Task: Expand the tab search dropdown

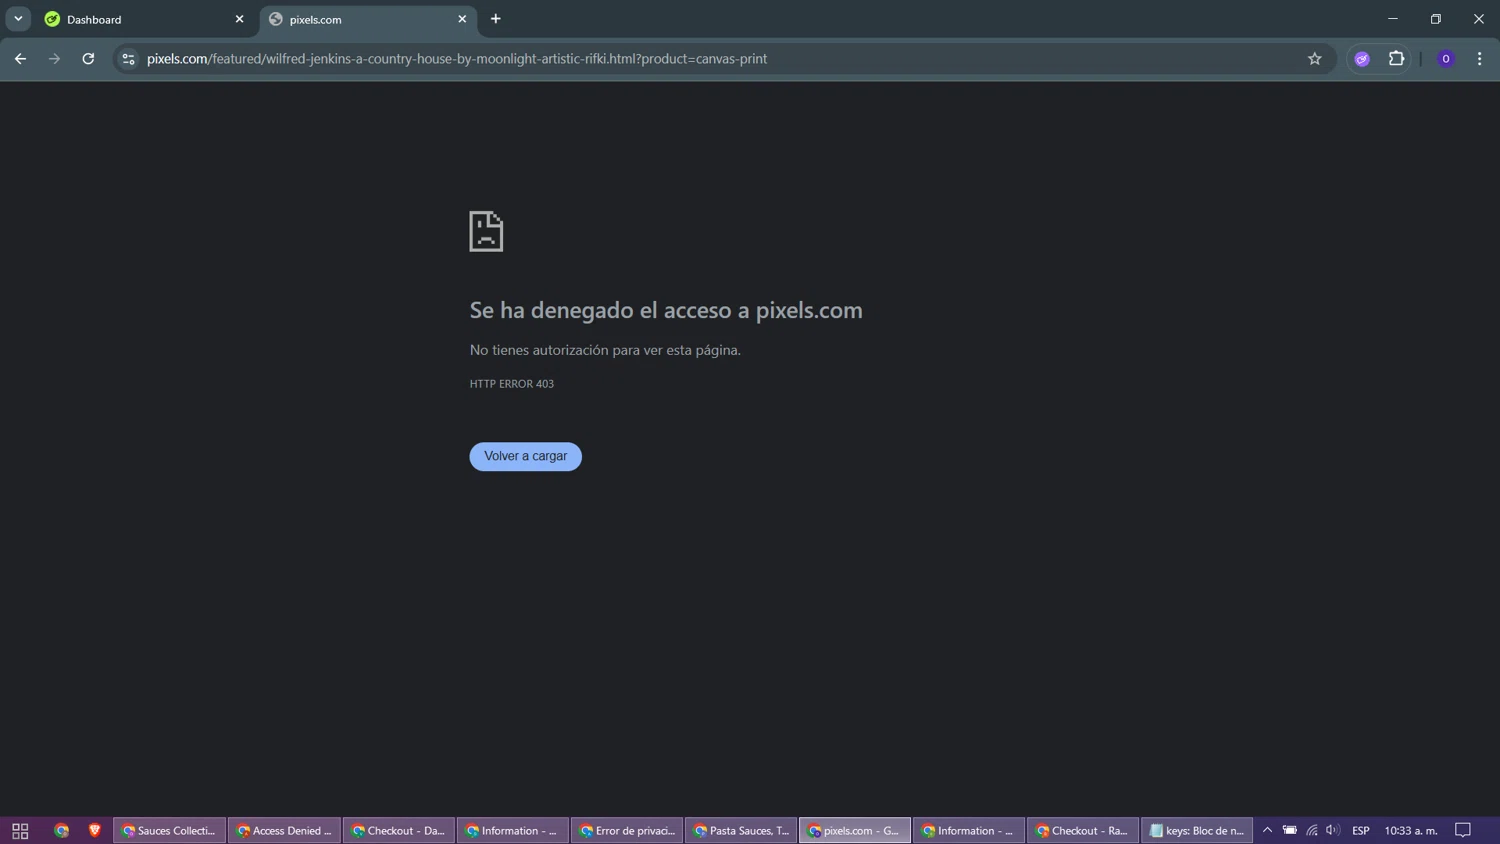Action: point(18,19)
